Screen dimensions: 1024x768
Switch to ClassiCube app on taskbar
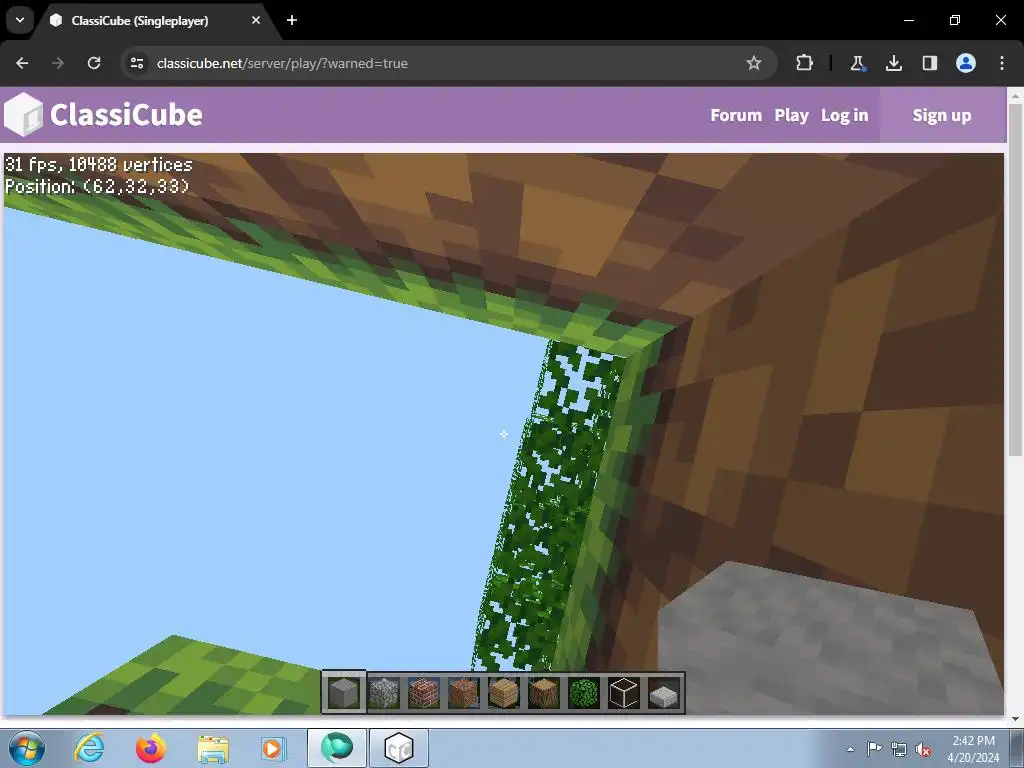point(399,748)
